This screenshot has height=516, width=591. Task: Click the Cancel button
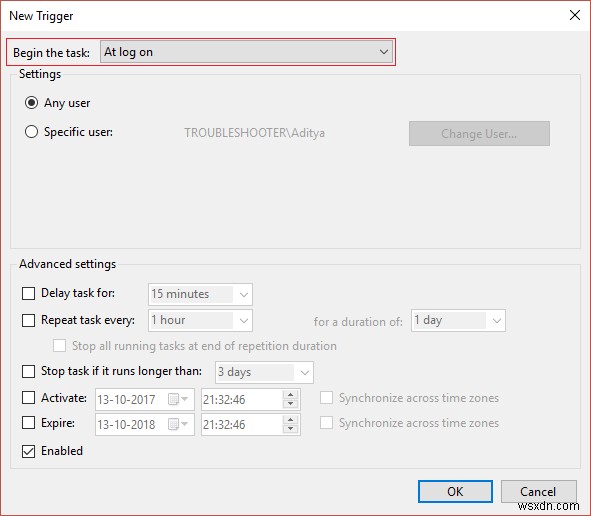click(x=538, y=491)
